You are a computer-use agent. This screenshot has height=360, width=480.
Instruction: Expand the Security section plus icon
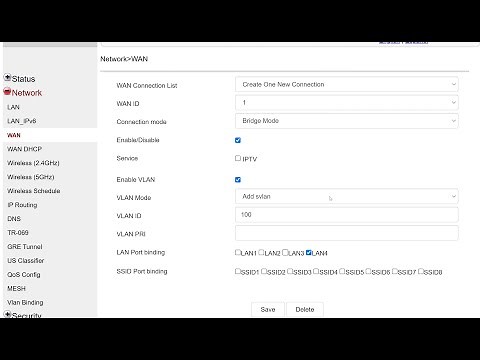7,314
